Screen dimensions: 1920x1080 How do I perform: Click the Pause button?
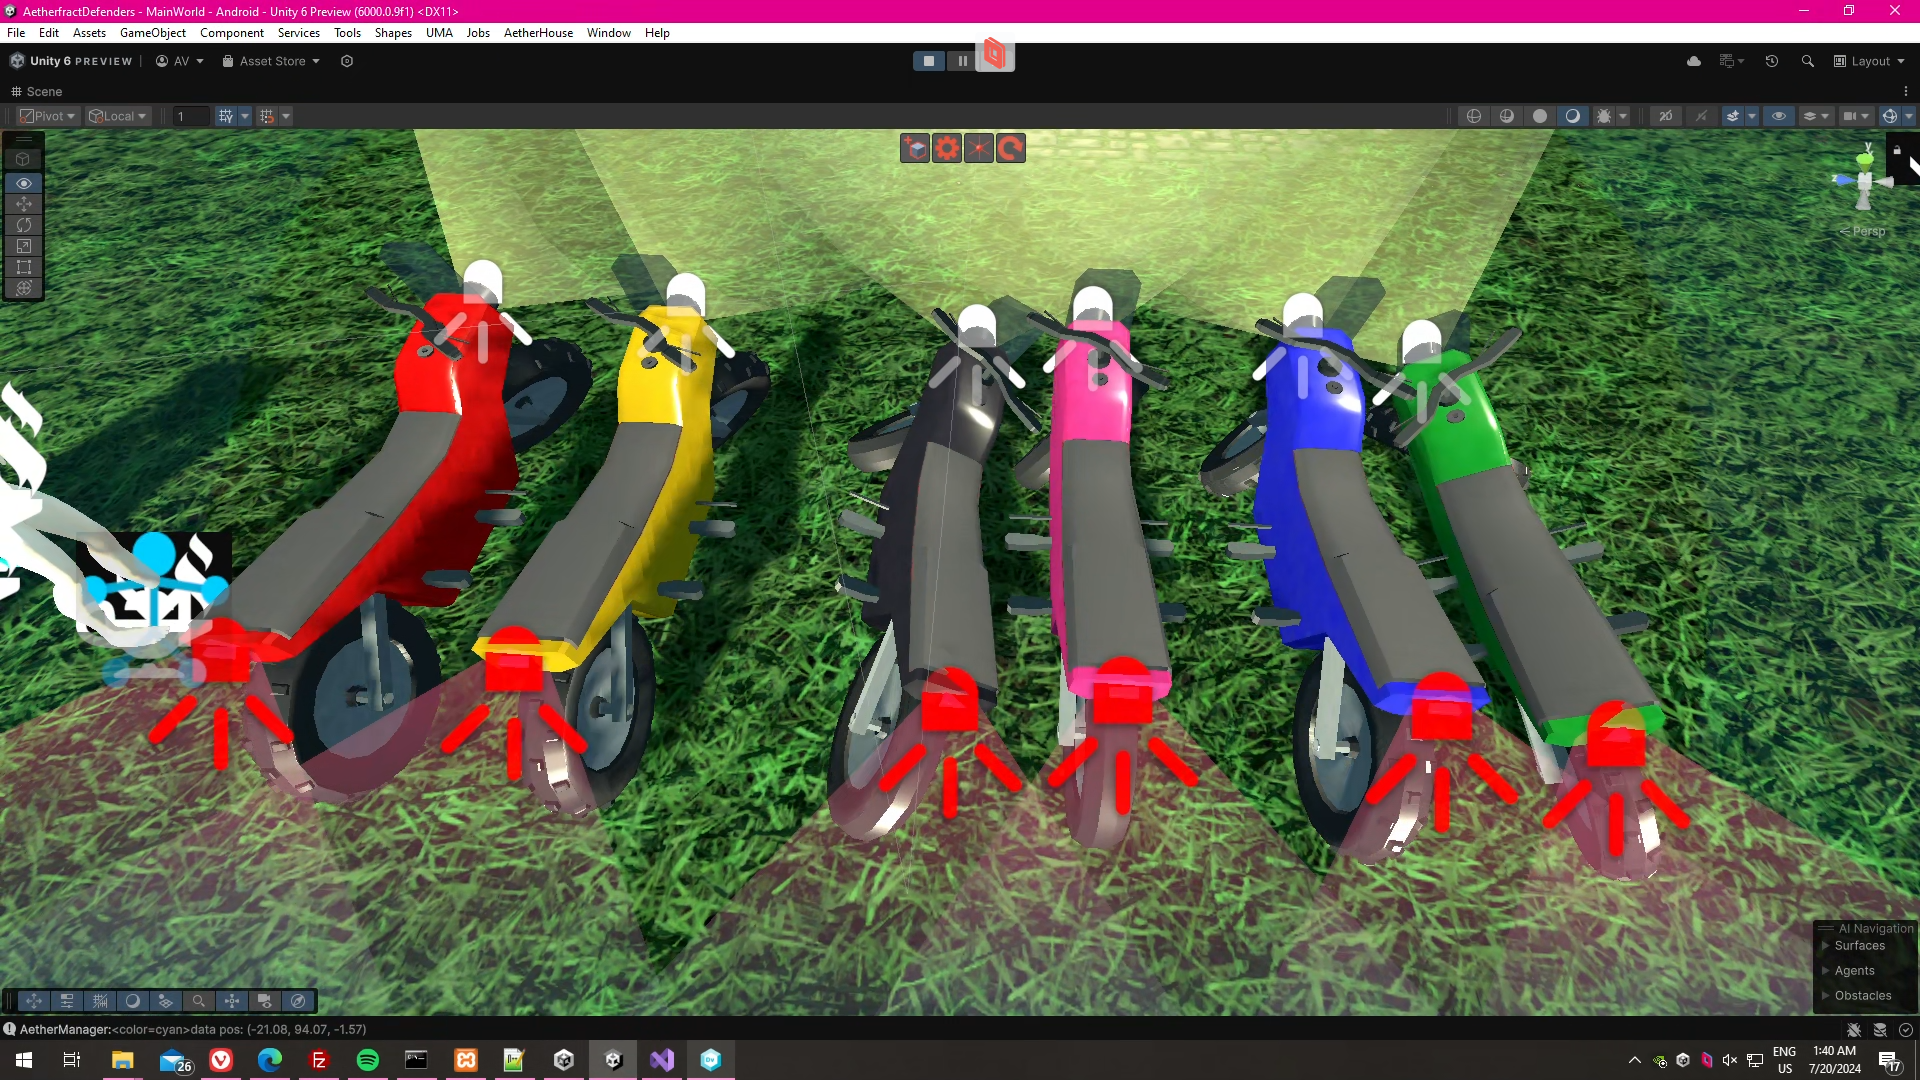click(x=962, y=61)
